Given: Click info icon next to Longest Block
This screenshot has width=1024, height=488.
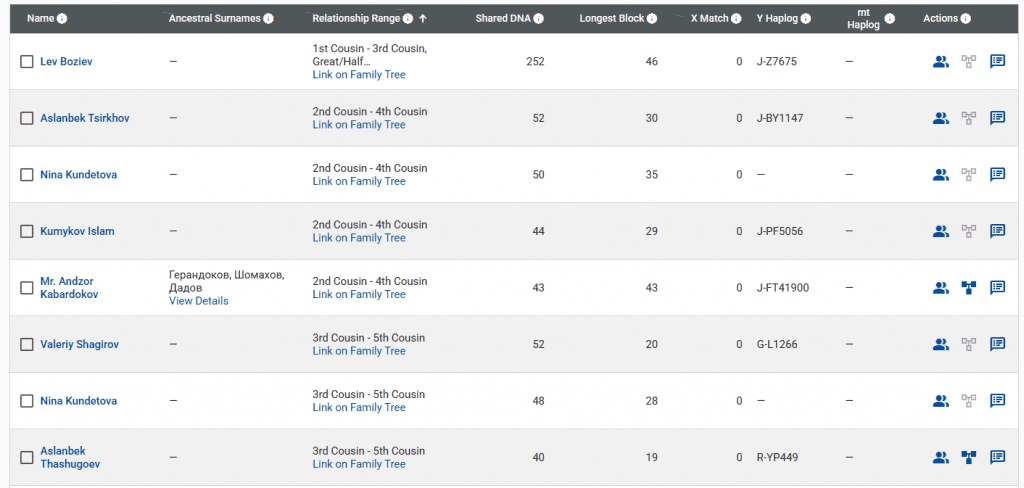Looking at the screenshot, I should pyautogui.click(x=652, y=19).
